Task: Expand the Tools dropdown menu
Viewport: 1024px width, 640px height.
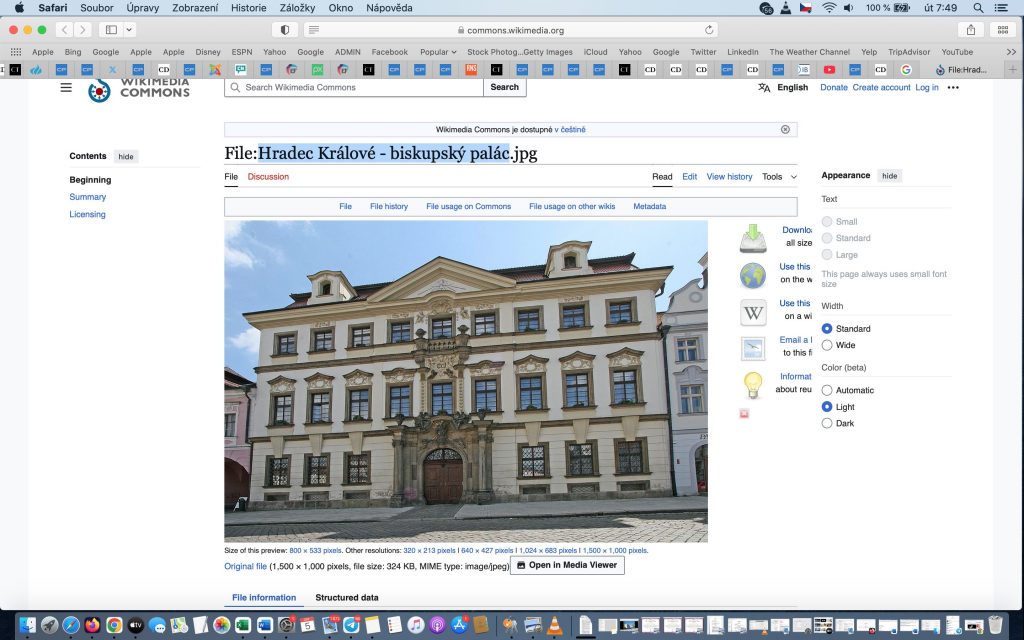Action: [779, 177]
